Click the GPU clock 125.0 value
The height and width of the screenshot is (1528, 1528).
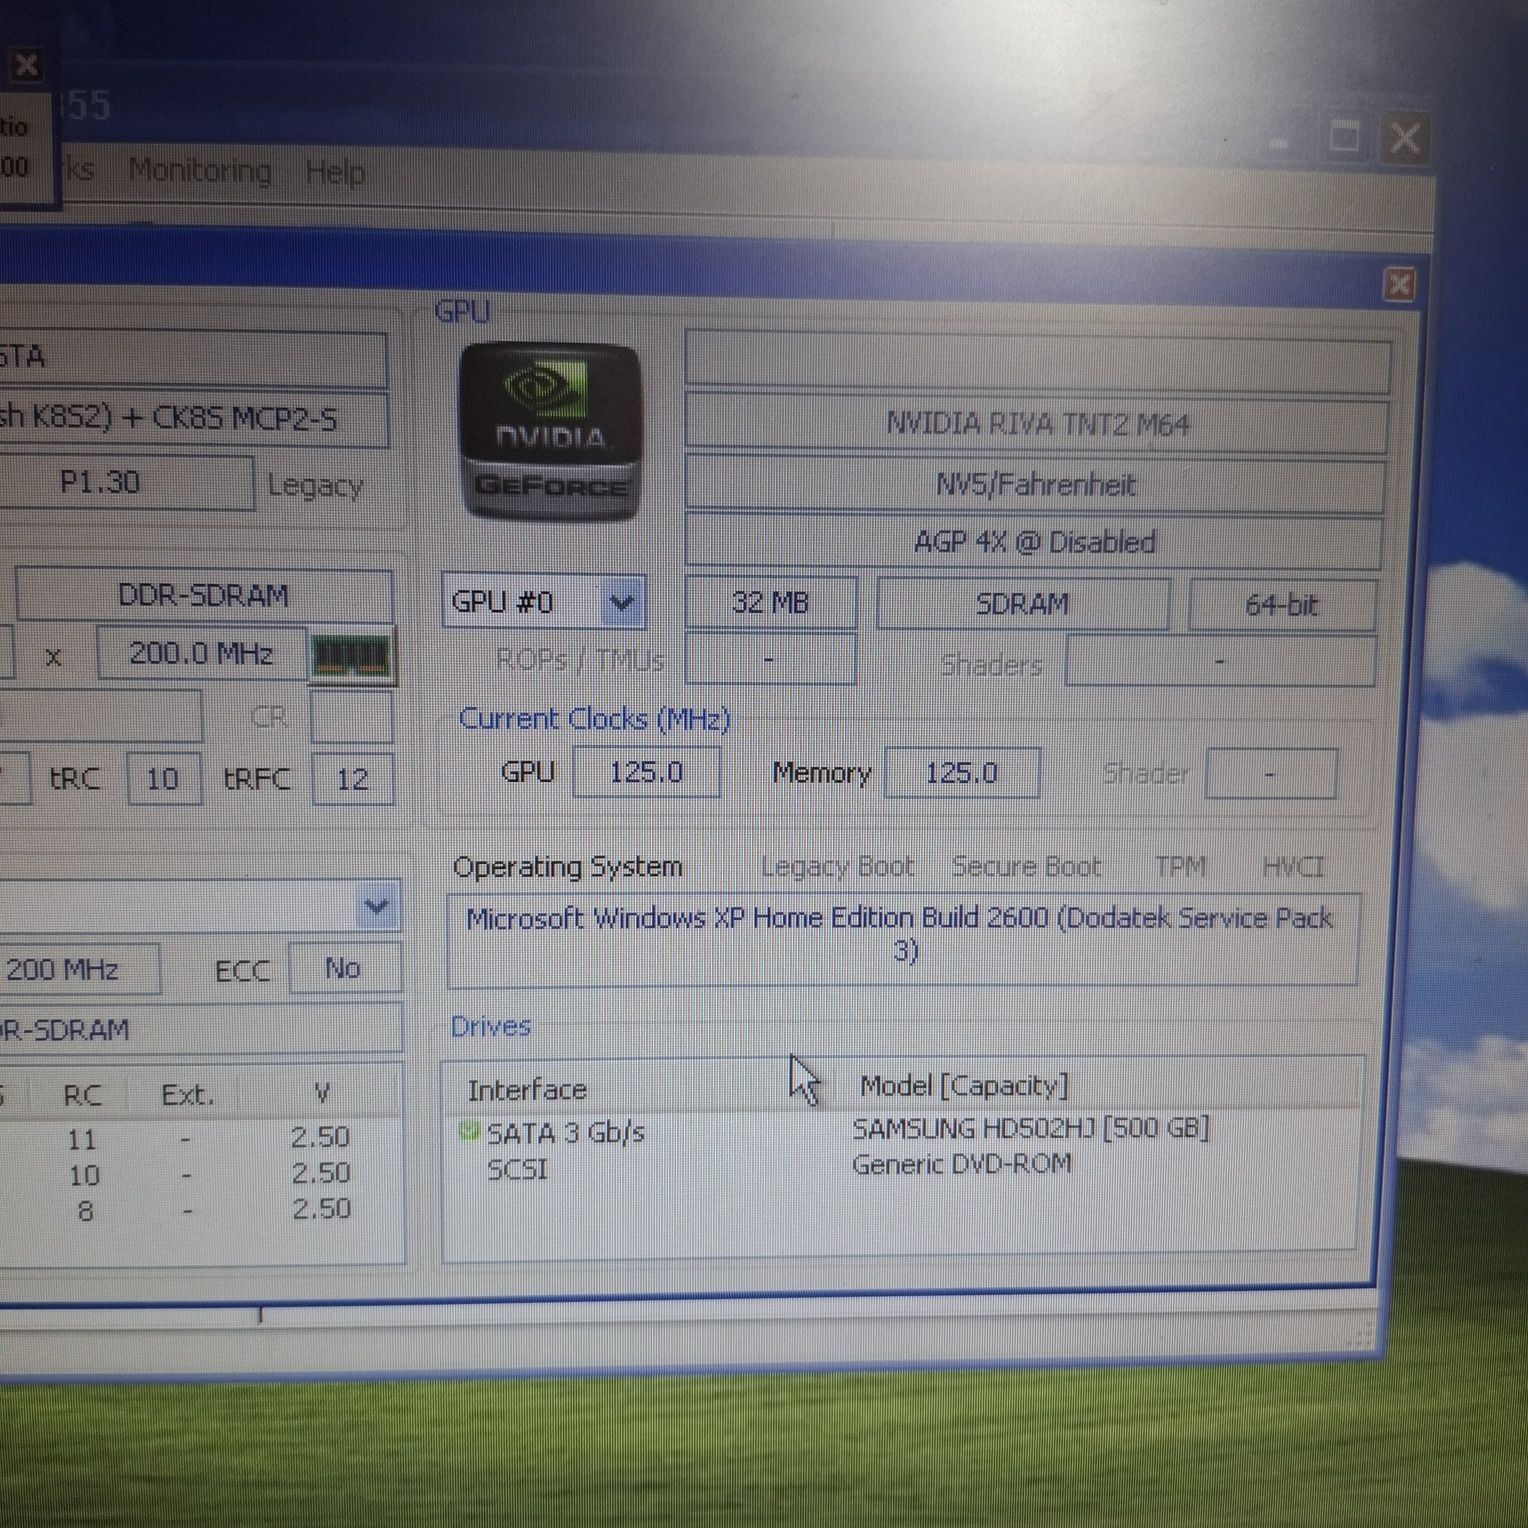pos(646,772)
